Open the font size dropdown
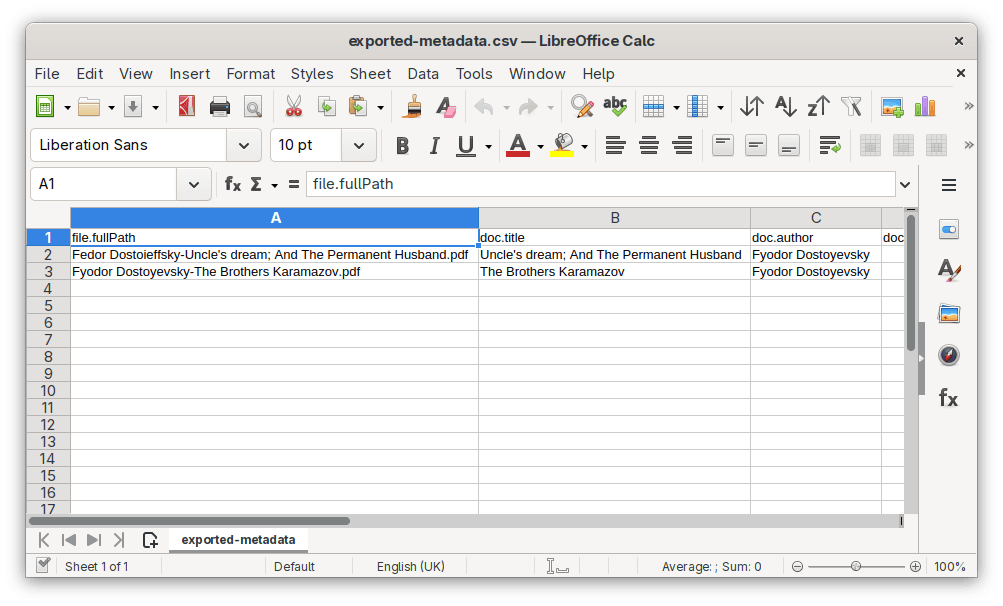Screen dimensions: 1003x606 (x=358, y=145)
